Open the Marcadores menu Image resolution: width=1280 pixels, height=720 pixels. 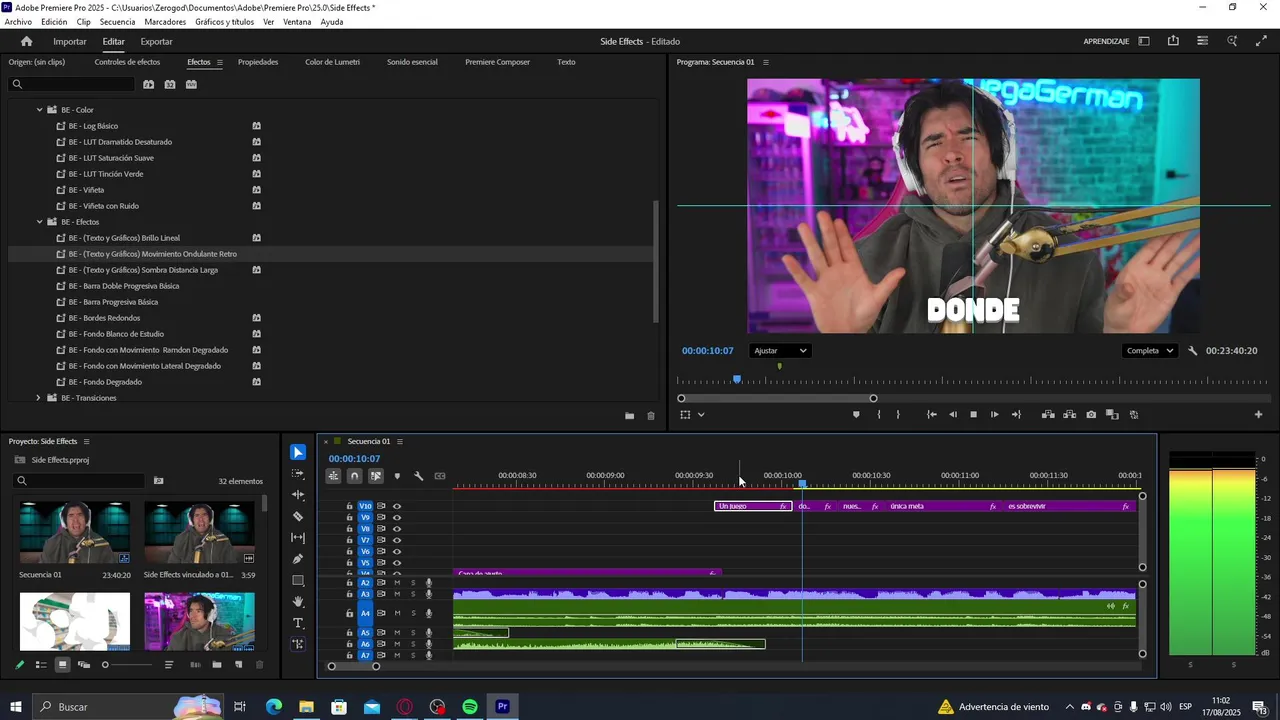(x=165, y=22)
